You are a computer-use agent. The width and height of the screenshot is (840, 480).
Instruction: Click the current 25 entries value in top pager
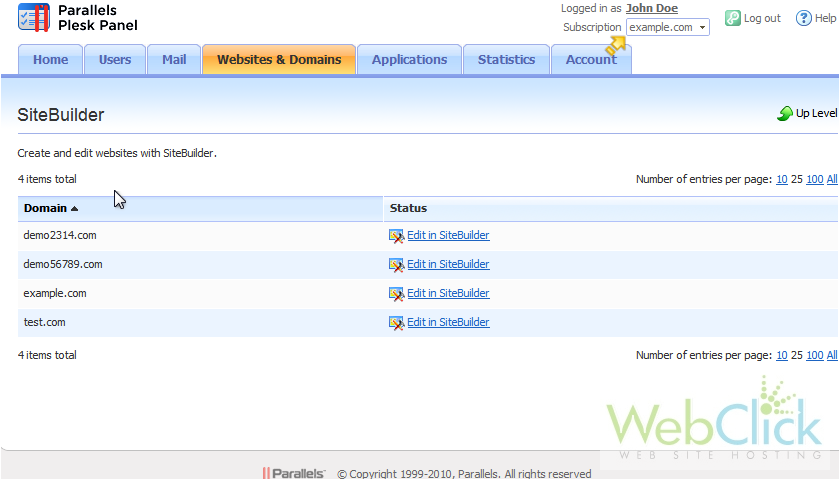[x=797, y=179]
